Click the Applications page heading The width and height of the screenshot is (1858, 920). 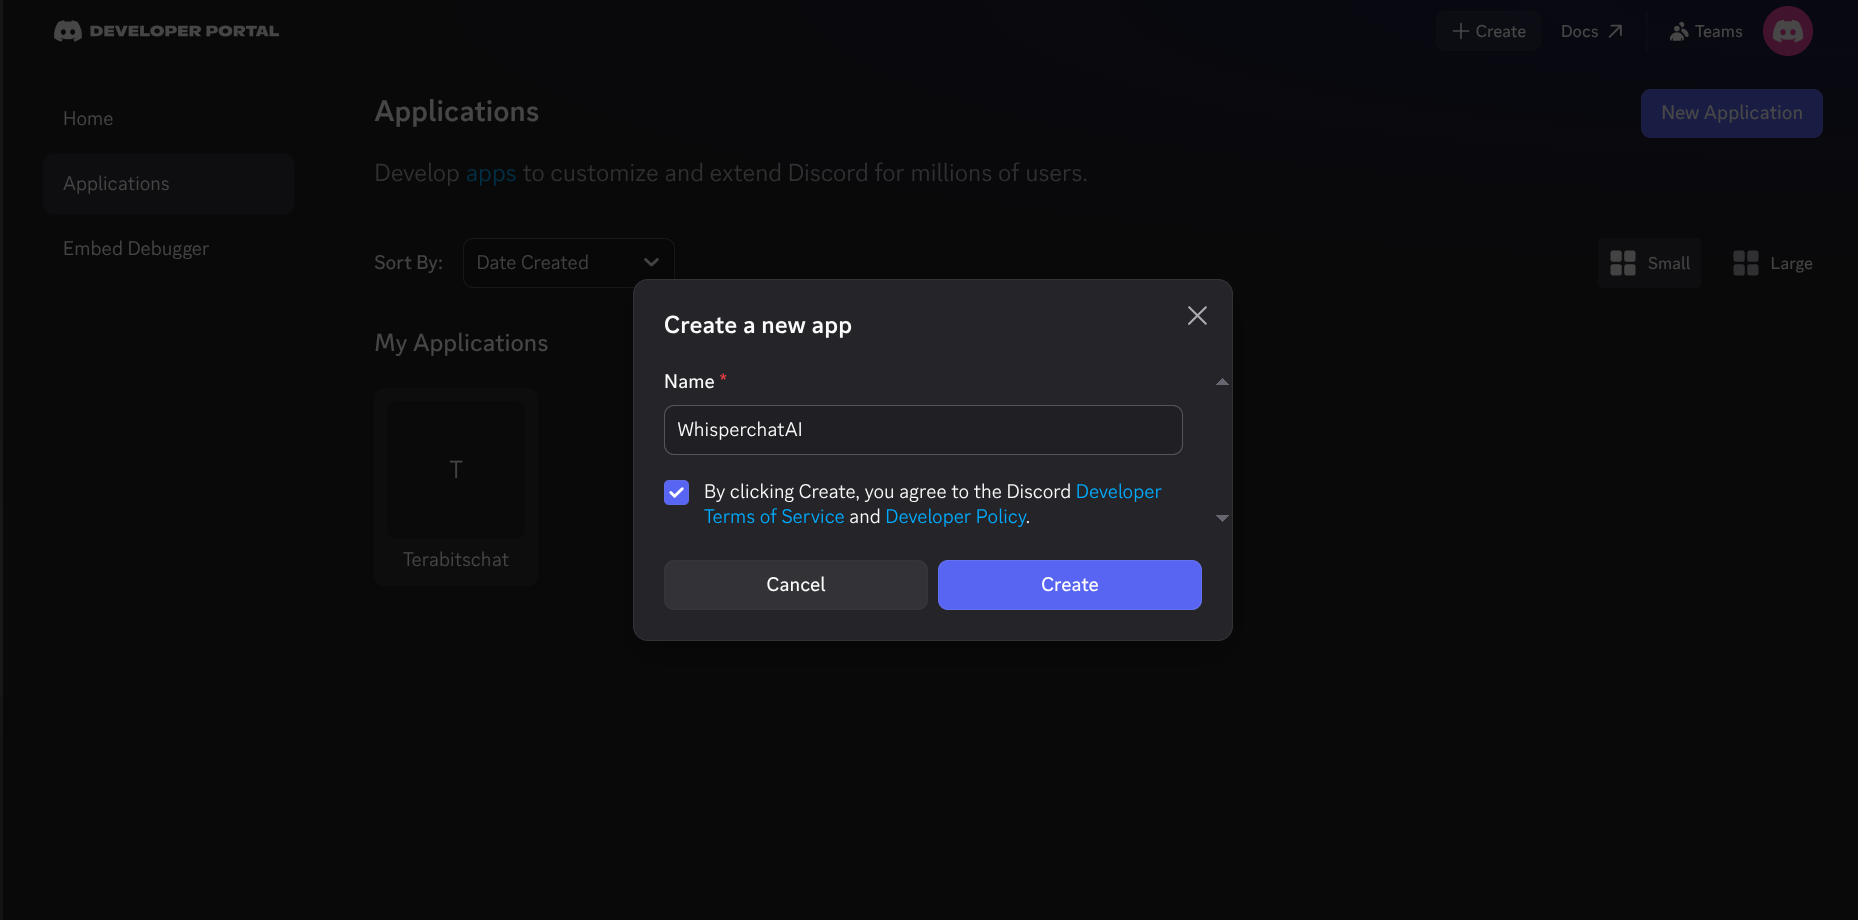457,112
